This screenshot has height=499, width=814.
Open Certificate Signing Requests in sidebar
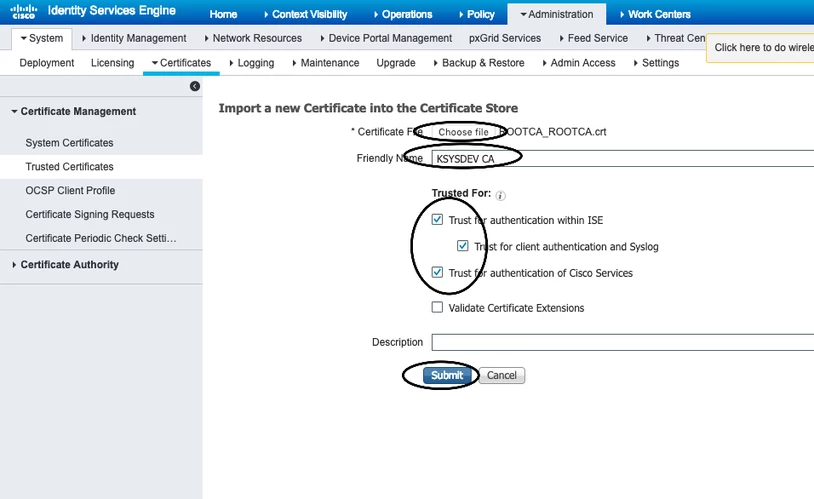coord(90,214)
